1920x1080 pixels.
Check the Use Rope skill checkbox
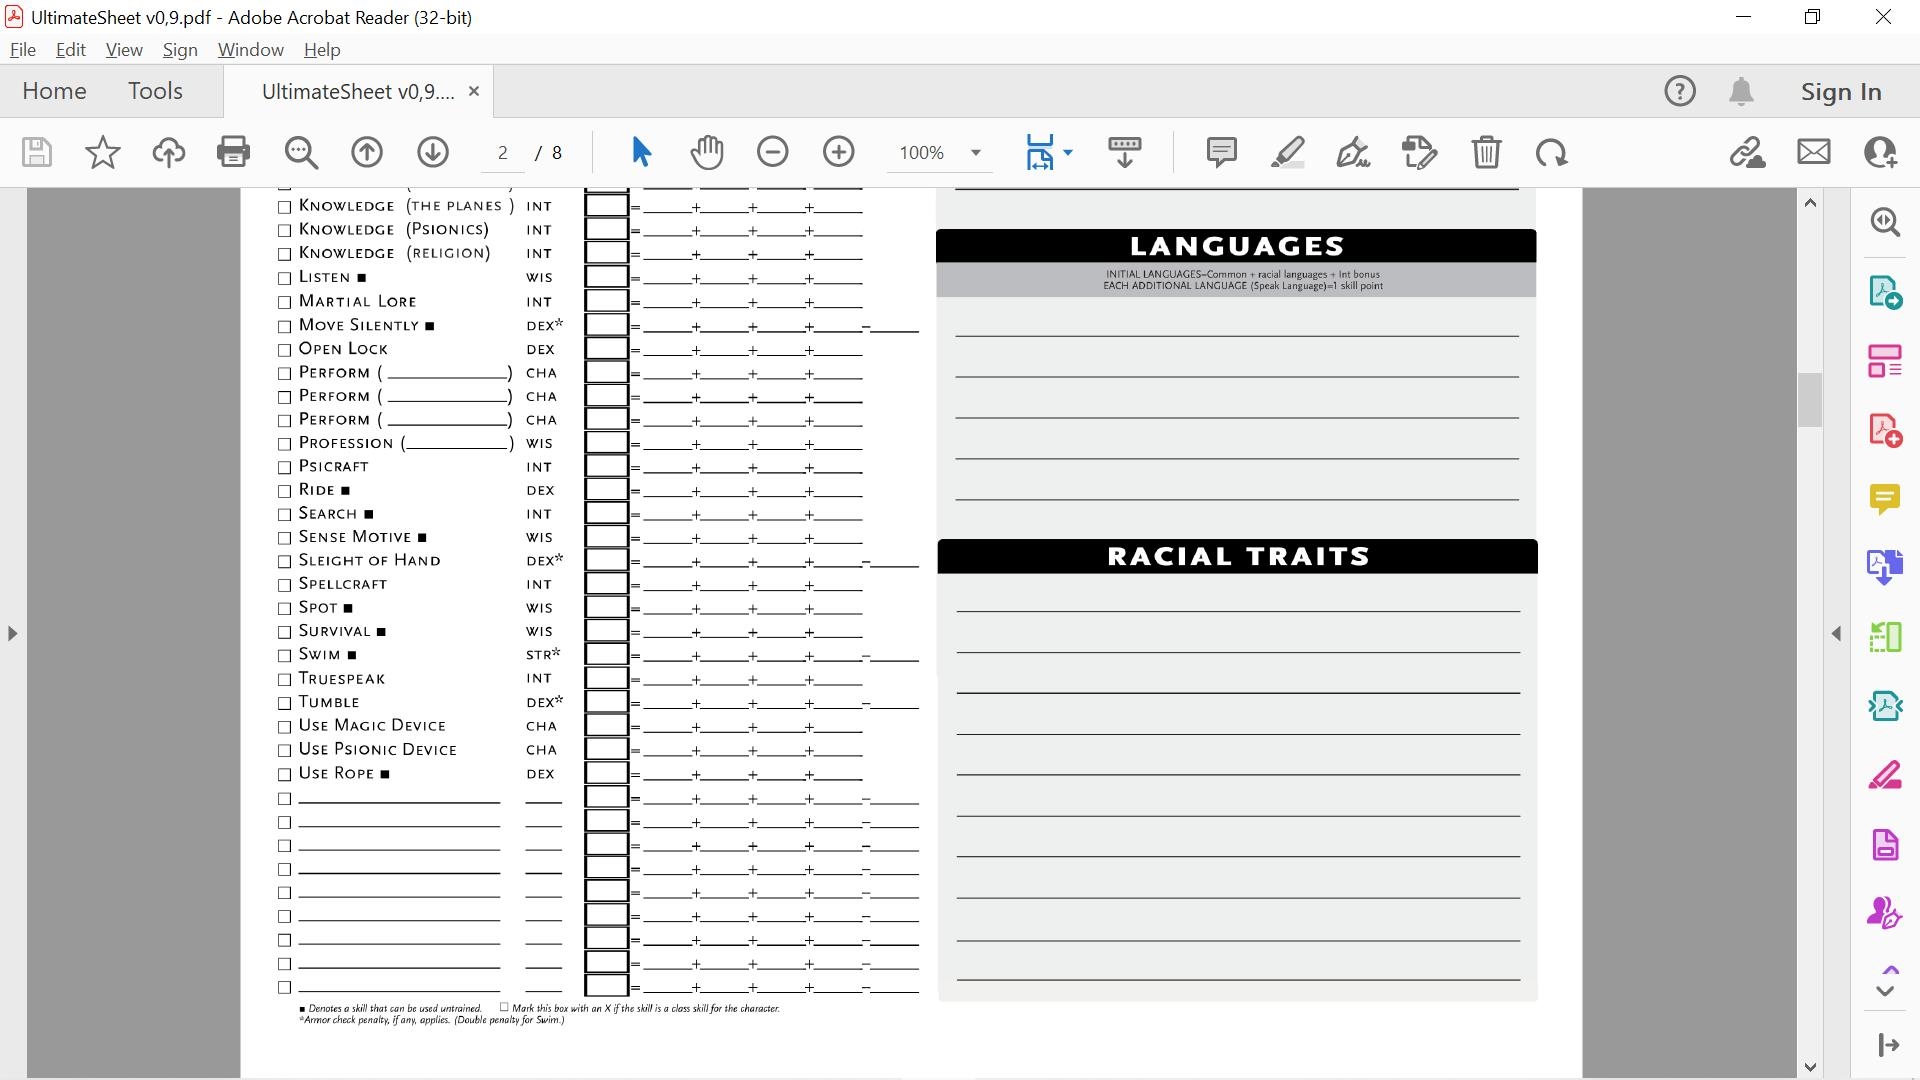tap(285, 774)
